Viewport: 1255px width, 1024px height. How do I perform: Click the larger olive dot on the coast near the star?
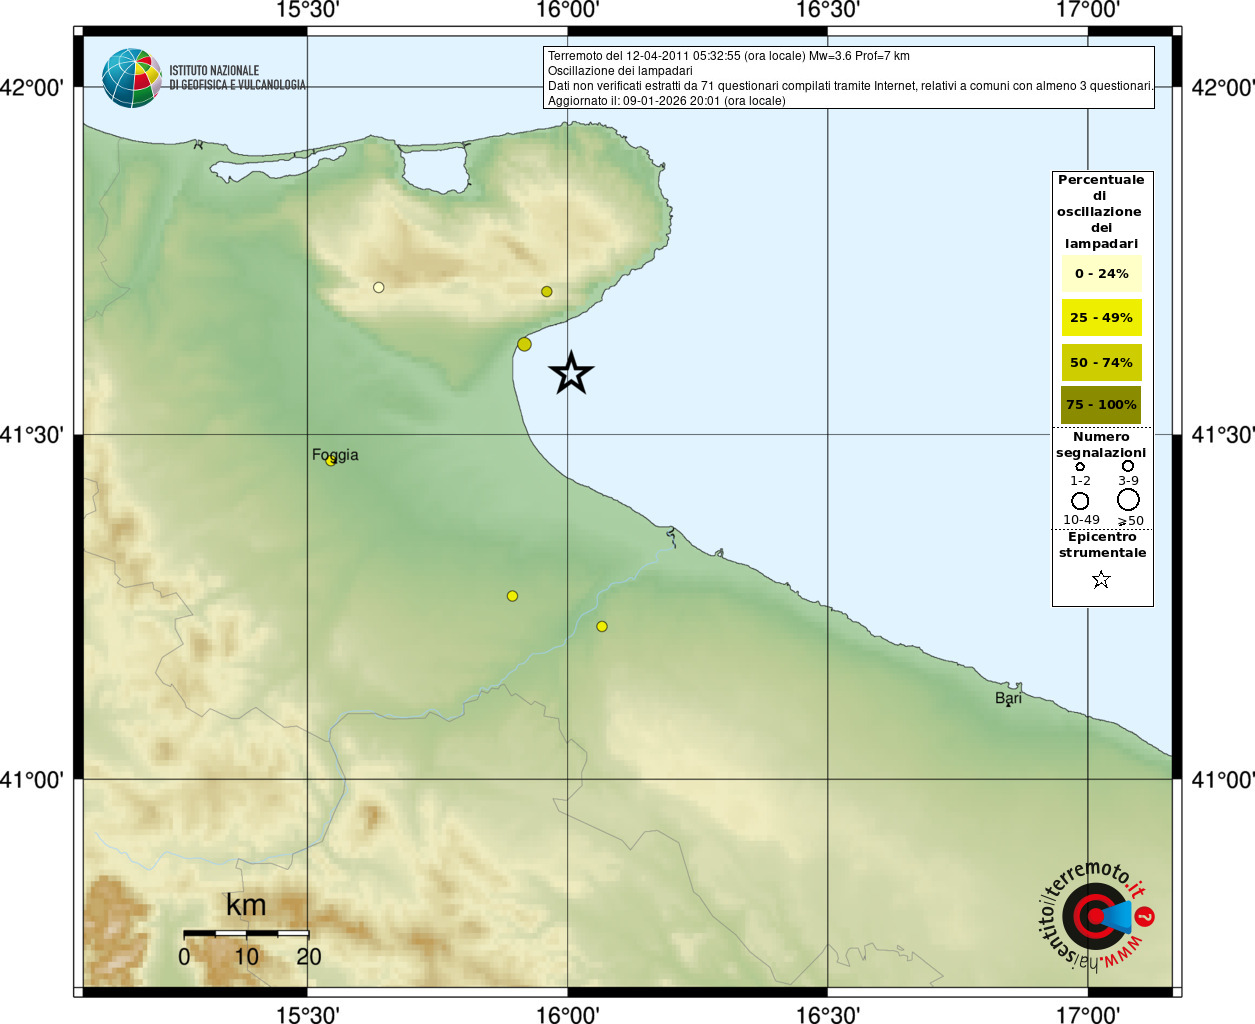point(524,344)
